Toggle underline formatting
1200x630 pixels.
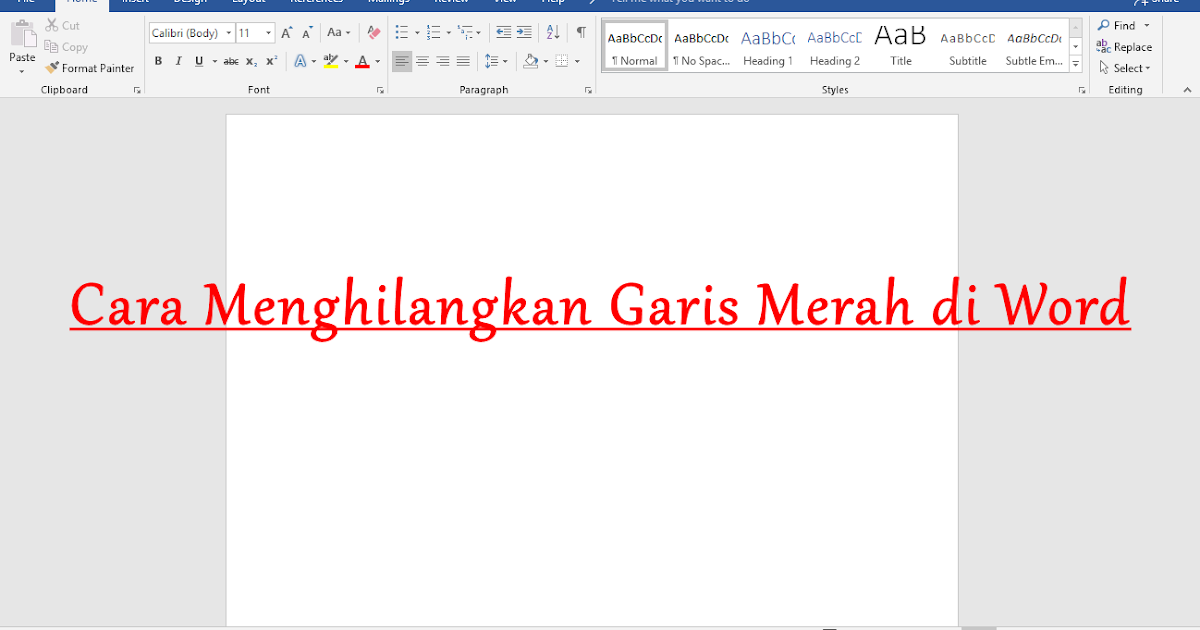coord(199,61)
